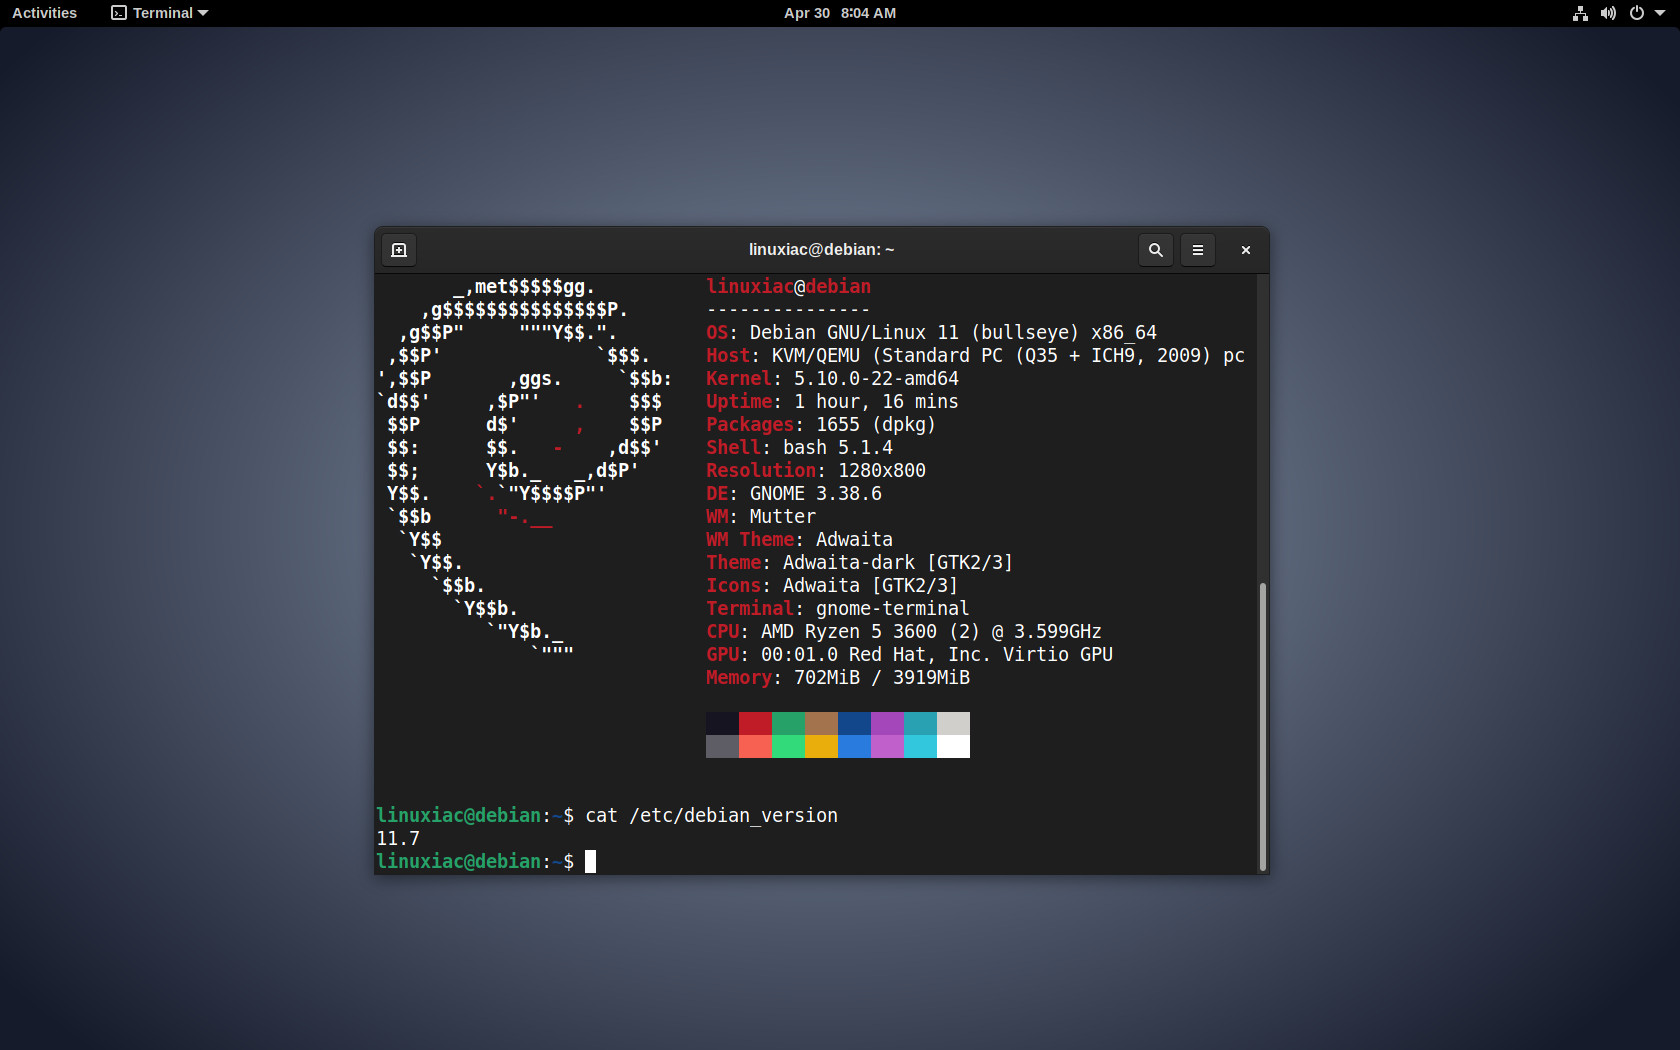Open a new terminal tab
Image resolution: width=1680 pixels, height=1050 pixels.
399,250
